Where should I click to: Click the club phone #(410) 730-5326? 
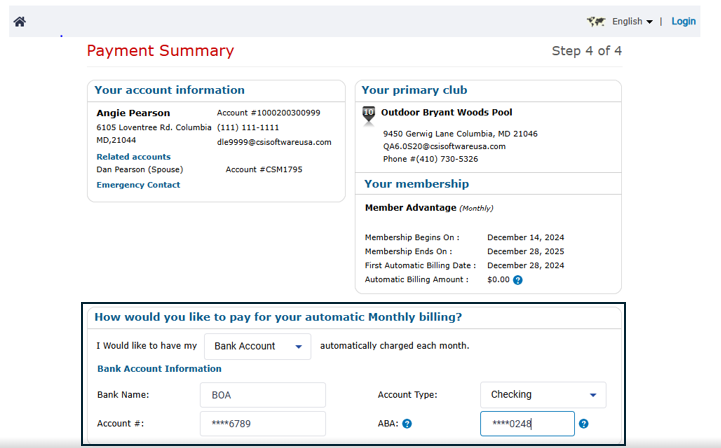coord(430,159)
